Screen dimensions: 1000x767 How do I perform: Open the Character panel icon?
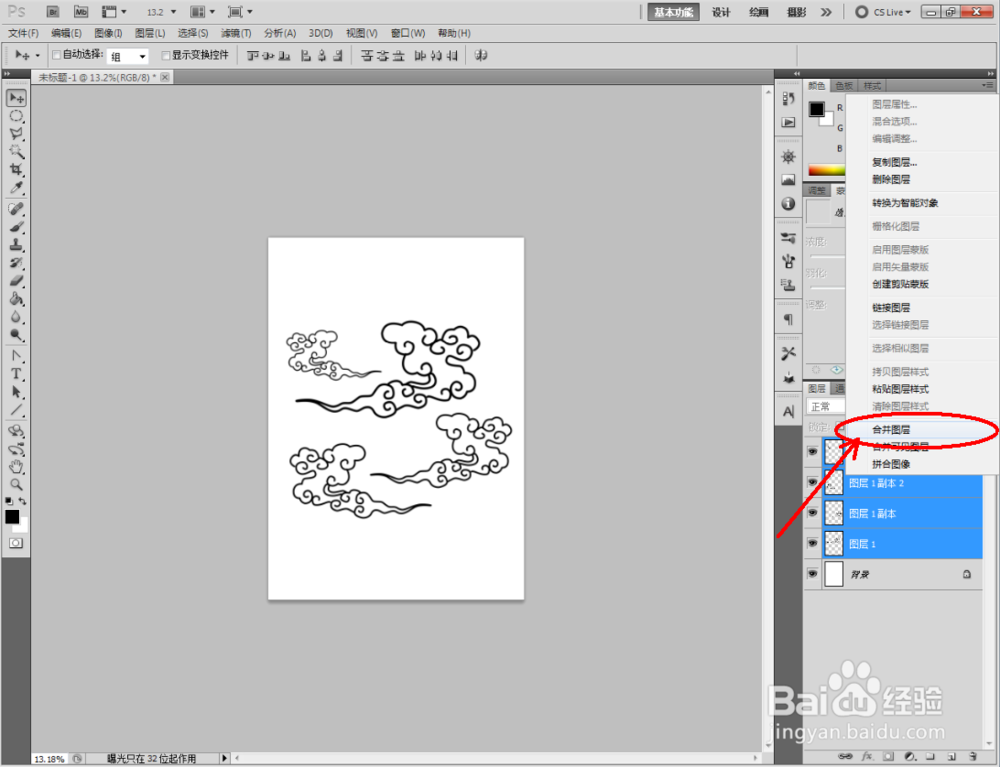[x=788, y=412]
